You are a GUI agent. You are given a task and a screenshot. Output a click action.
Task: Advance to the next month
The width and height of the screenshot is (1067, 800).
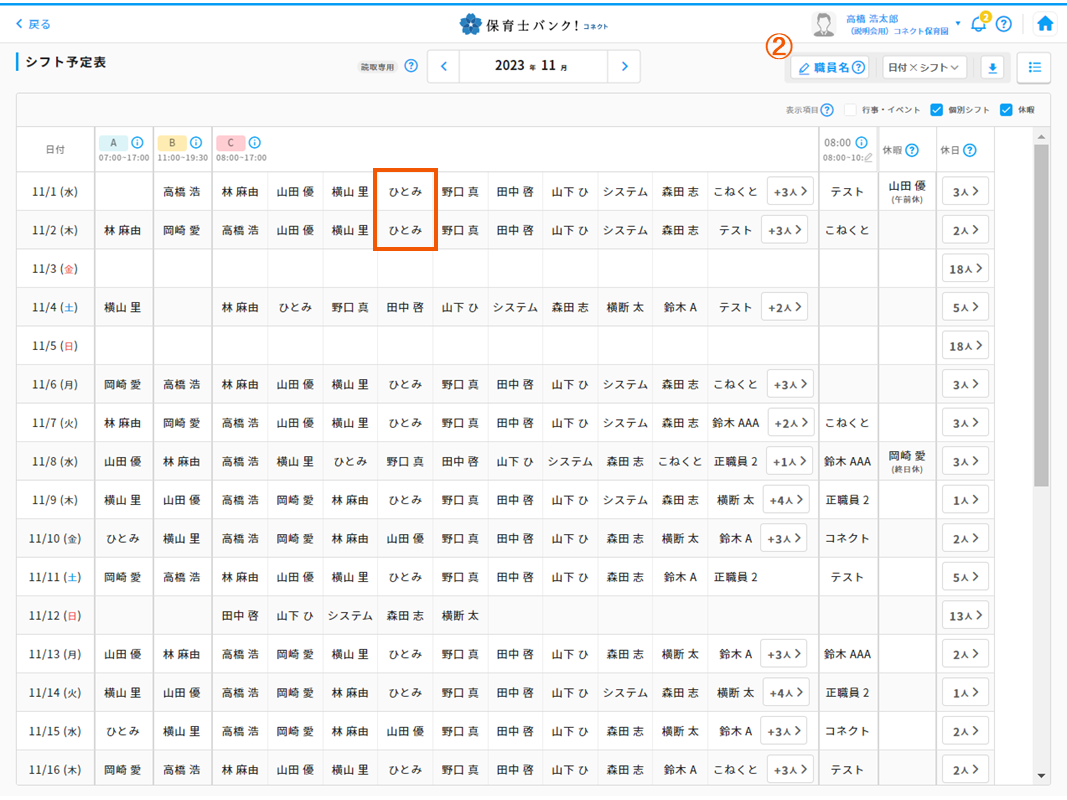click(x=624, y=67)
